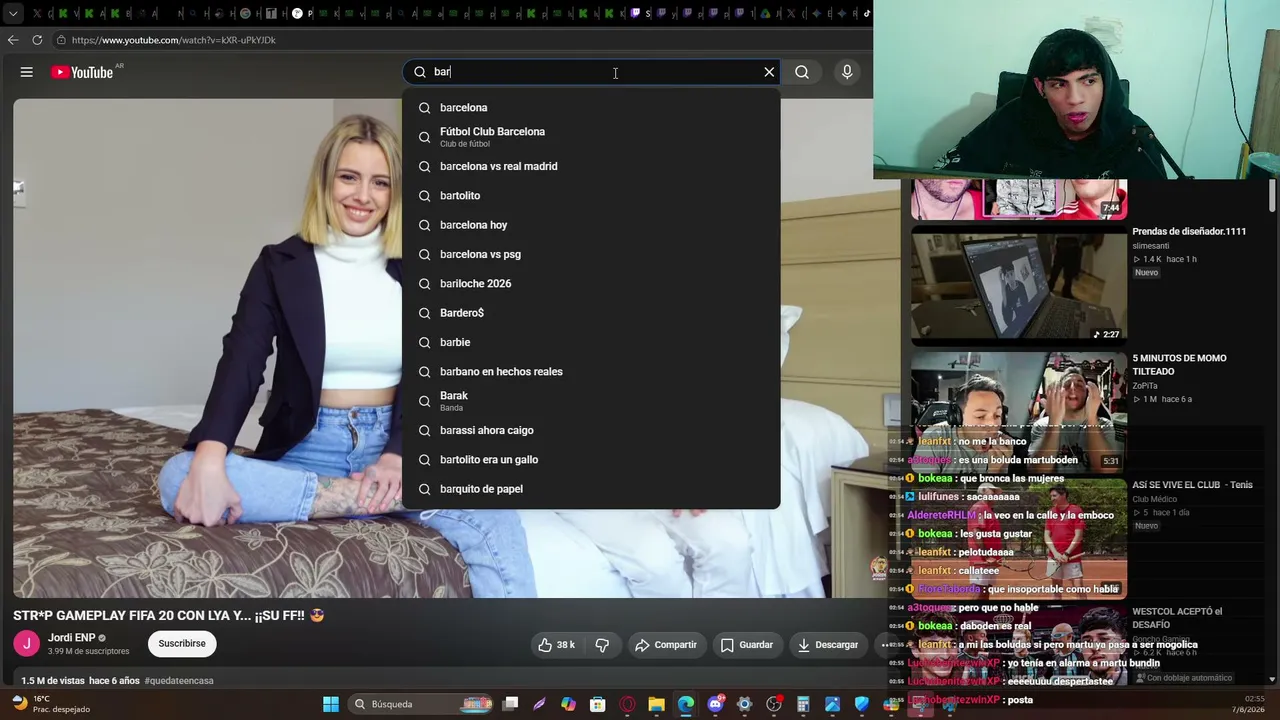Open the weather widget showing 16°C
The height and width of the screenshot is (720, 1280).
pyautogui.click(x=51, y=704)
